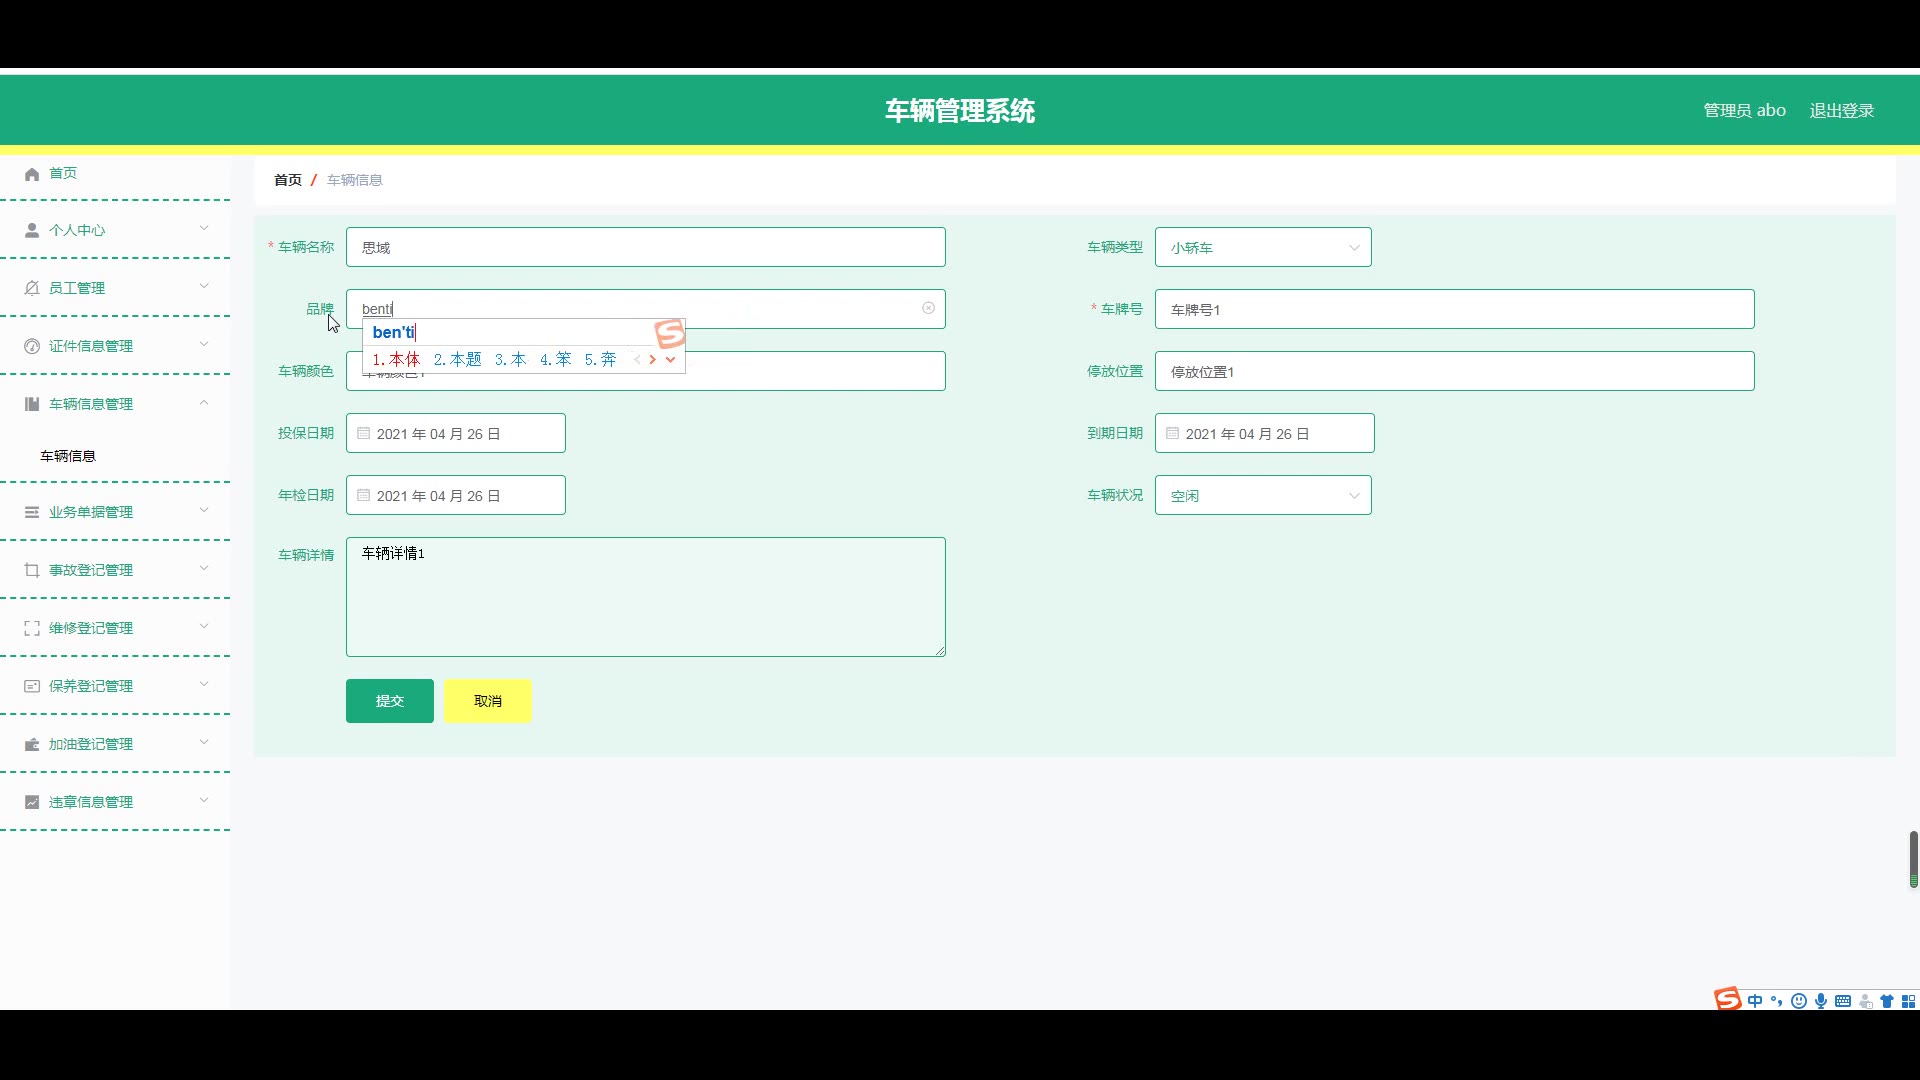Open calendar icon of 投保日期 field
The image size is (1920, 1080).
click(364, 434)
